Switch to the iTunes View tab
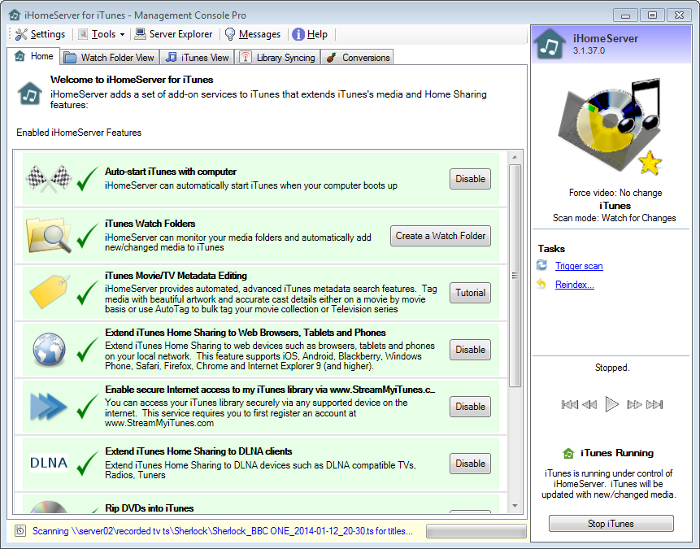Screen dimensions: 700x549 (197, 58)
